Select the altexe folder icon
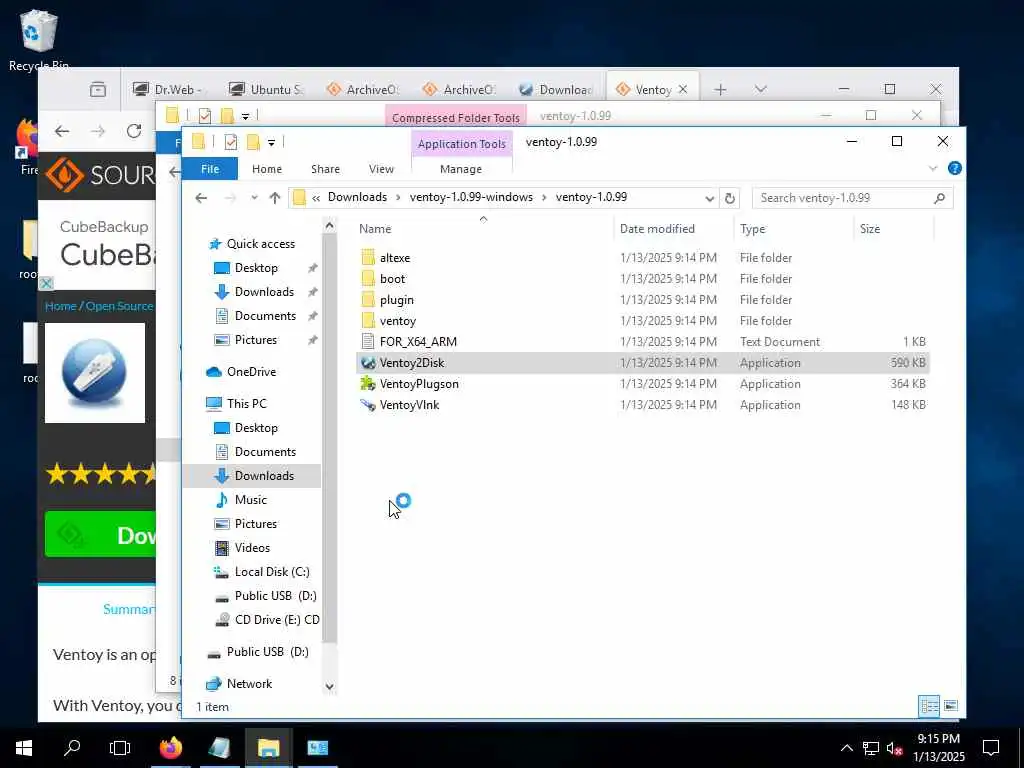 coord(368,257)
